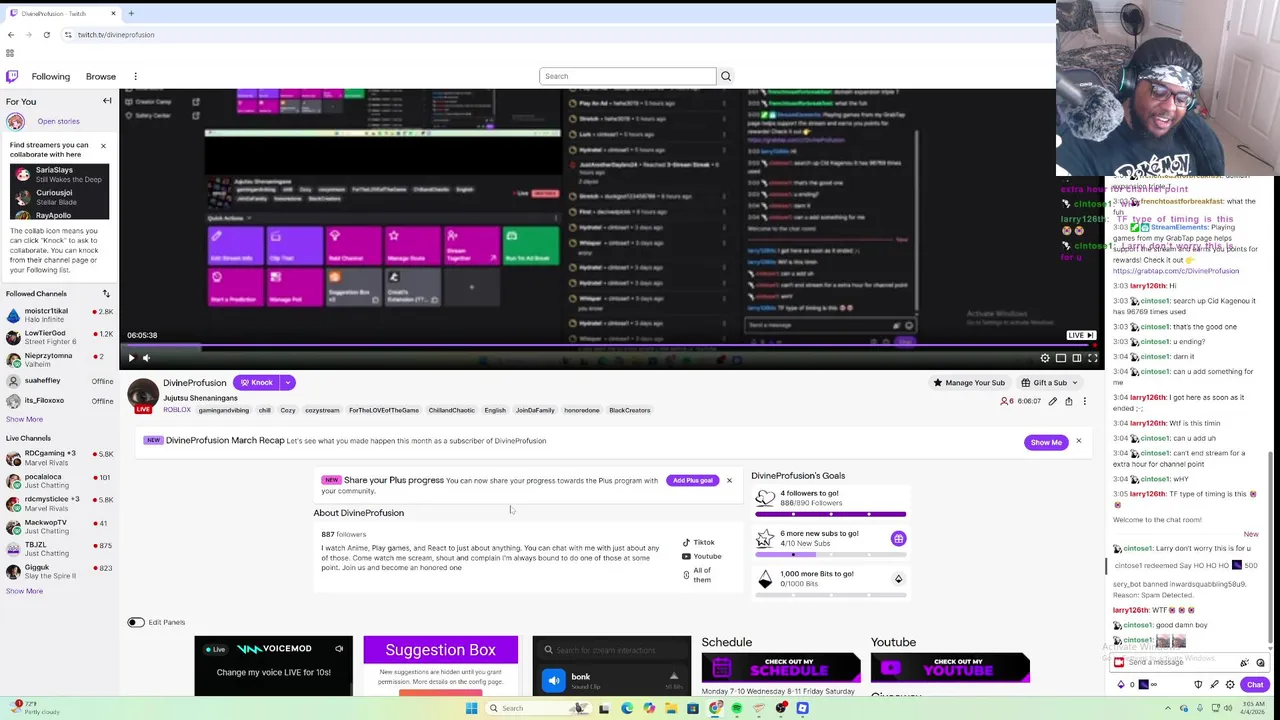Viewport: 1280px width, 720px height.
Task: Select moistcr1tikal in followed channels
Action: point(57,315)
